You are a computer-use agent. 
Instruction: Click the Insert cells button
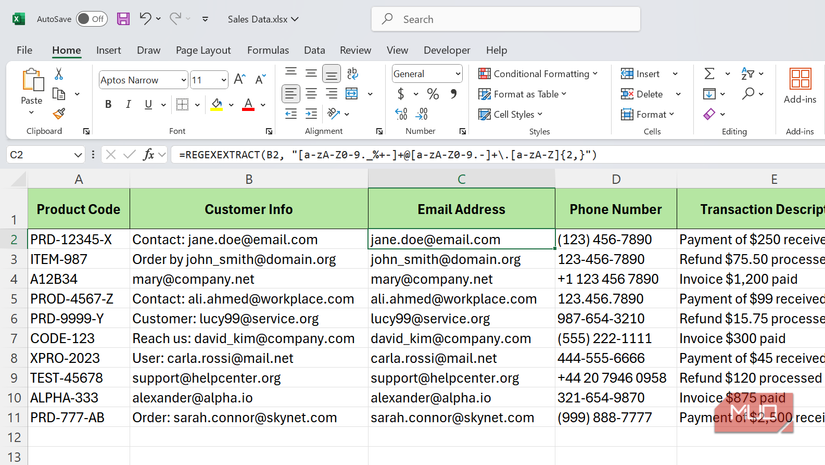point(640,74)
